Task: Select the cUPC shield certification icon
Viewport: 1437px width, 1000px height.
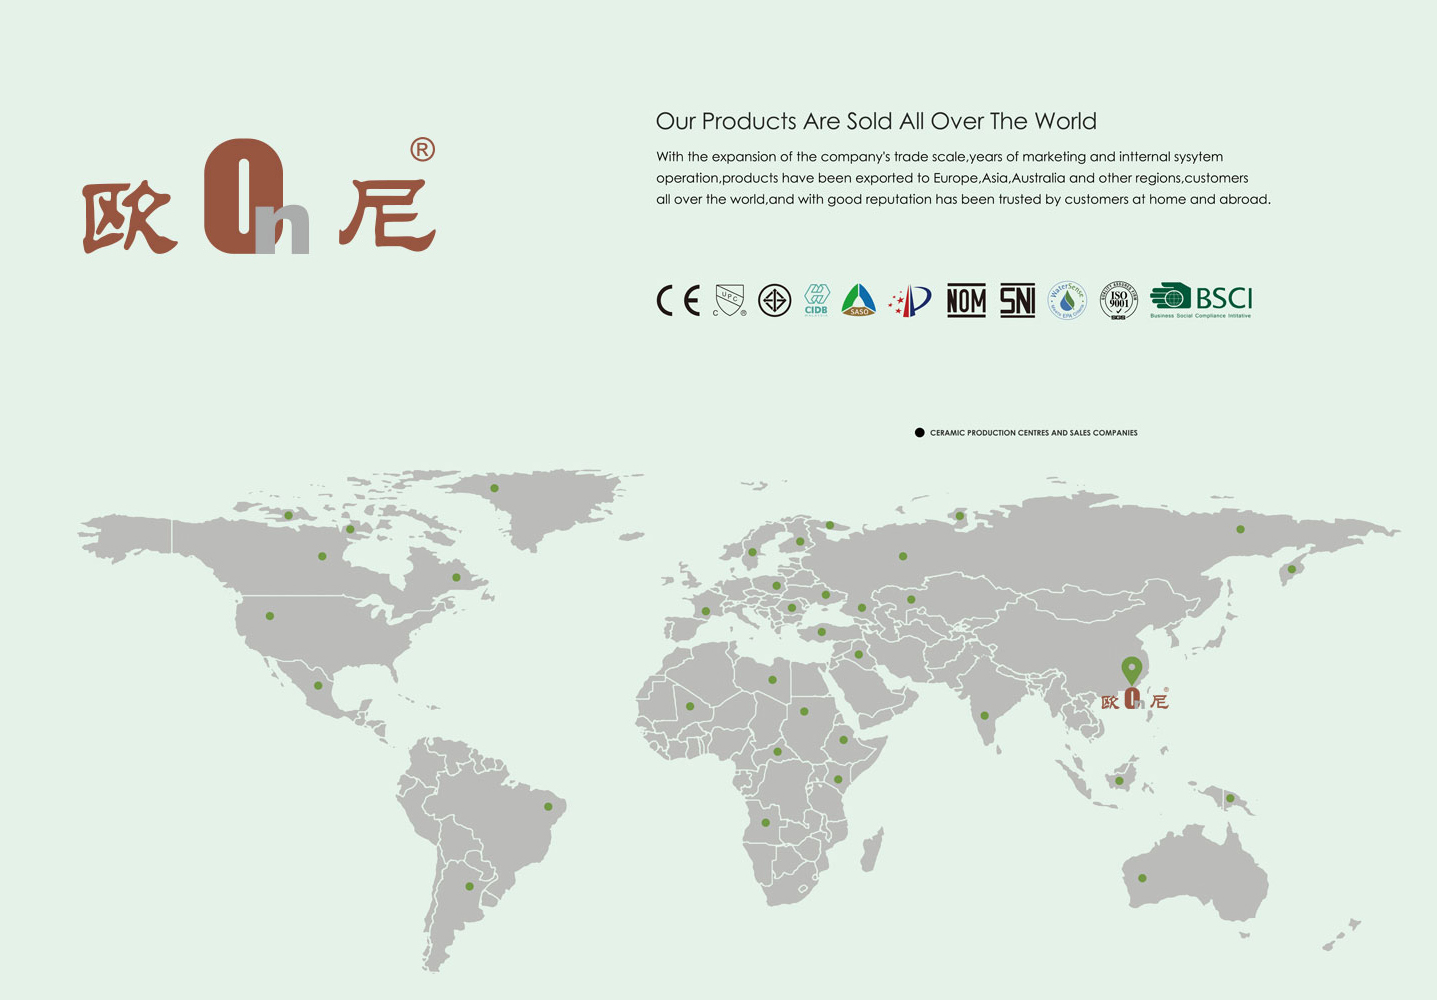Action: click(728, 300)
